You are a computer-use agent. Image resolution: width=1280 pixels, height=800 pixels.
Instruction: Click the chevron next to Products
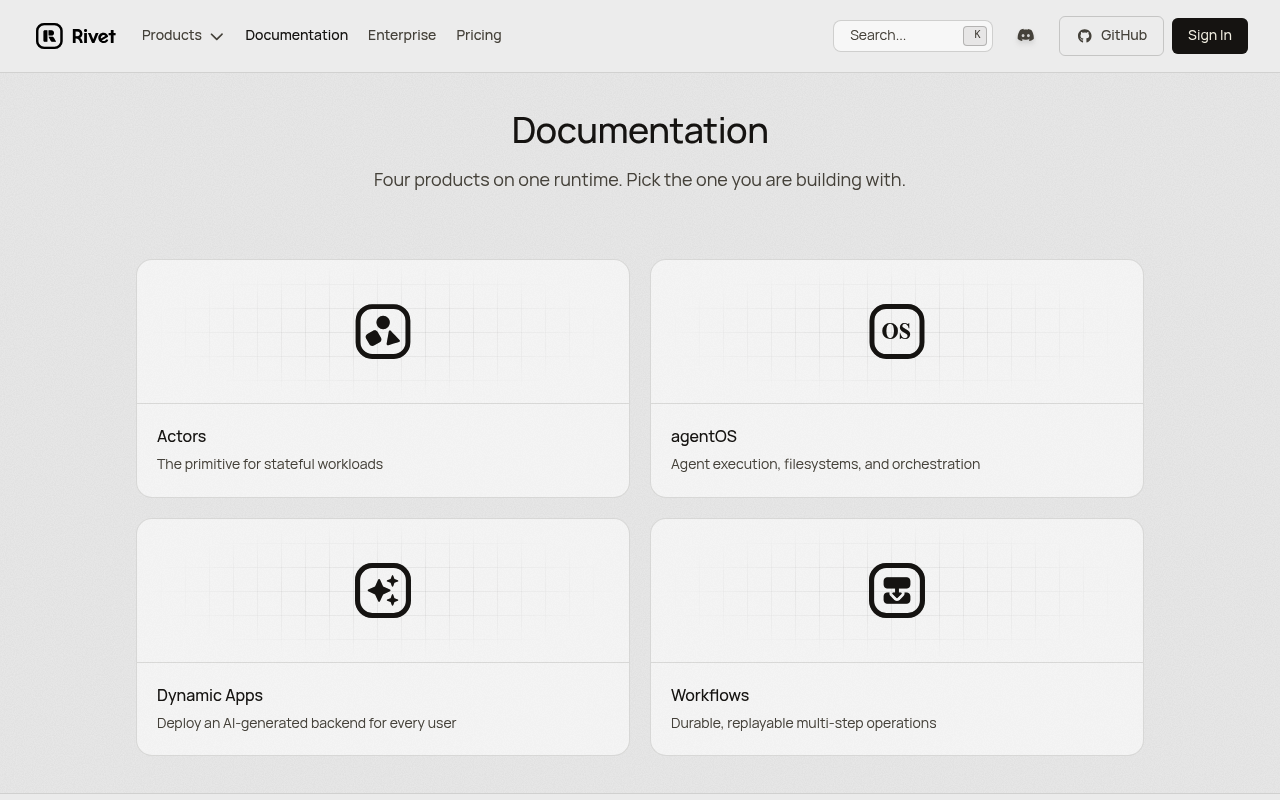pyautogui.click(x=216, y=36)
